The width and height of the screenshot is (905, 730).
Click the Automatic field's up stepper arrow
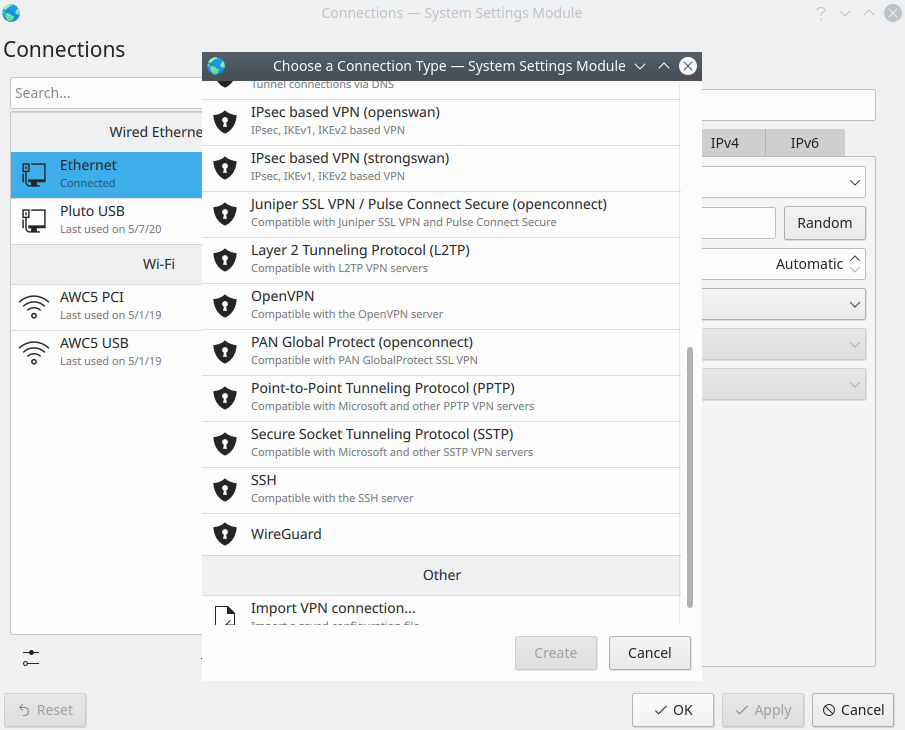pyautogui.click(x=856, y=258)
